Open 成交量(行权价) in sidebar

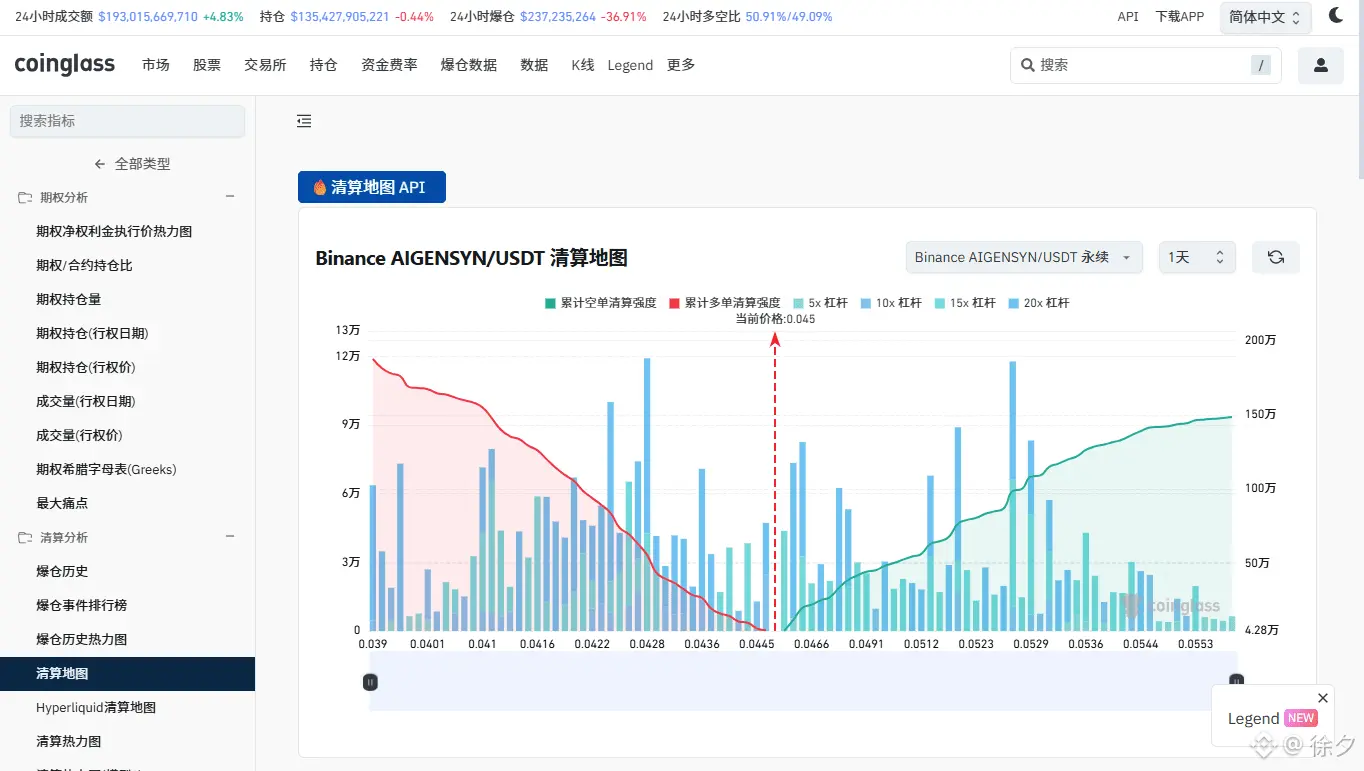pos(79,436)
